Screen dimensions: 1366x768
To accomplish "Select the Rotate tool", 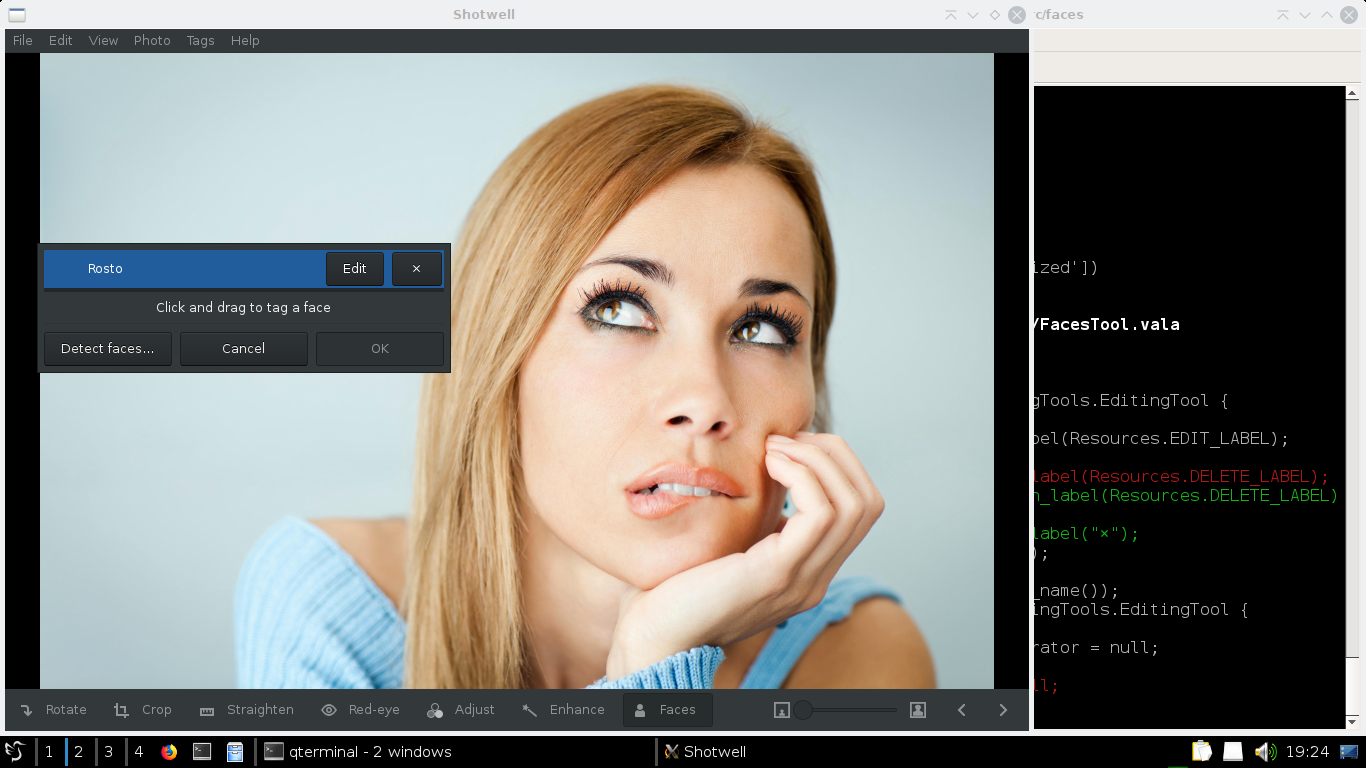I will (x=53, y=710).
